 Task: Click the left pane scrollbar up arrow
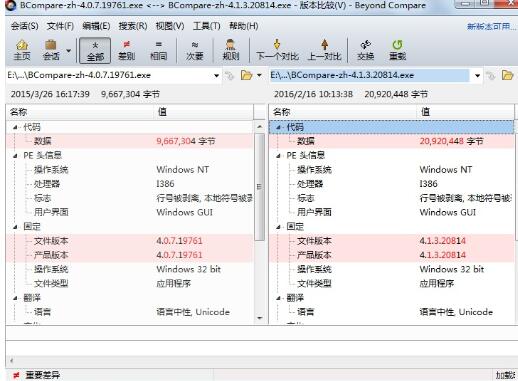click(260, 127)
